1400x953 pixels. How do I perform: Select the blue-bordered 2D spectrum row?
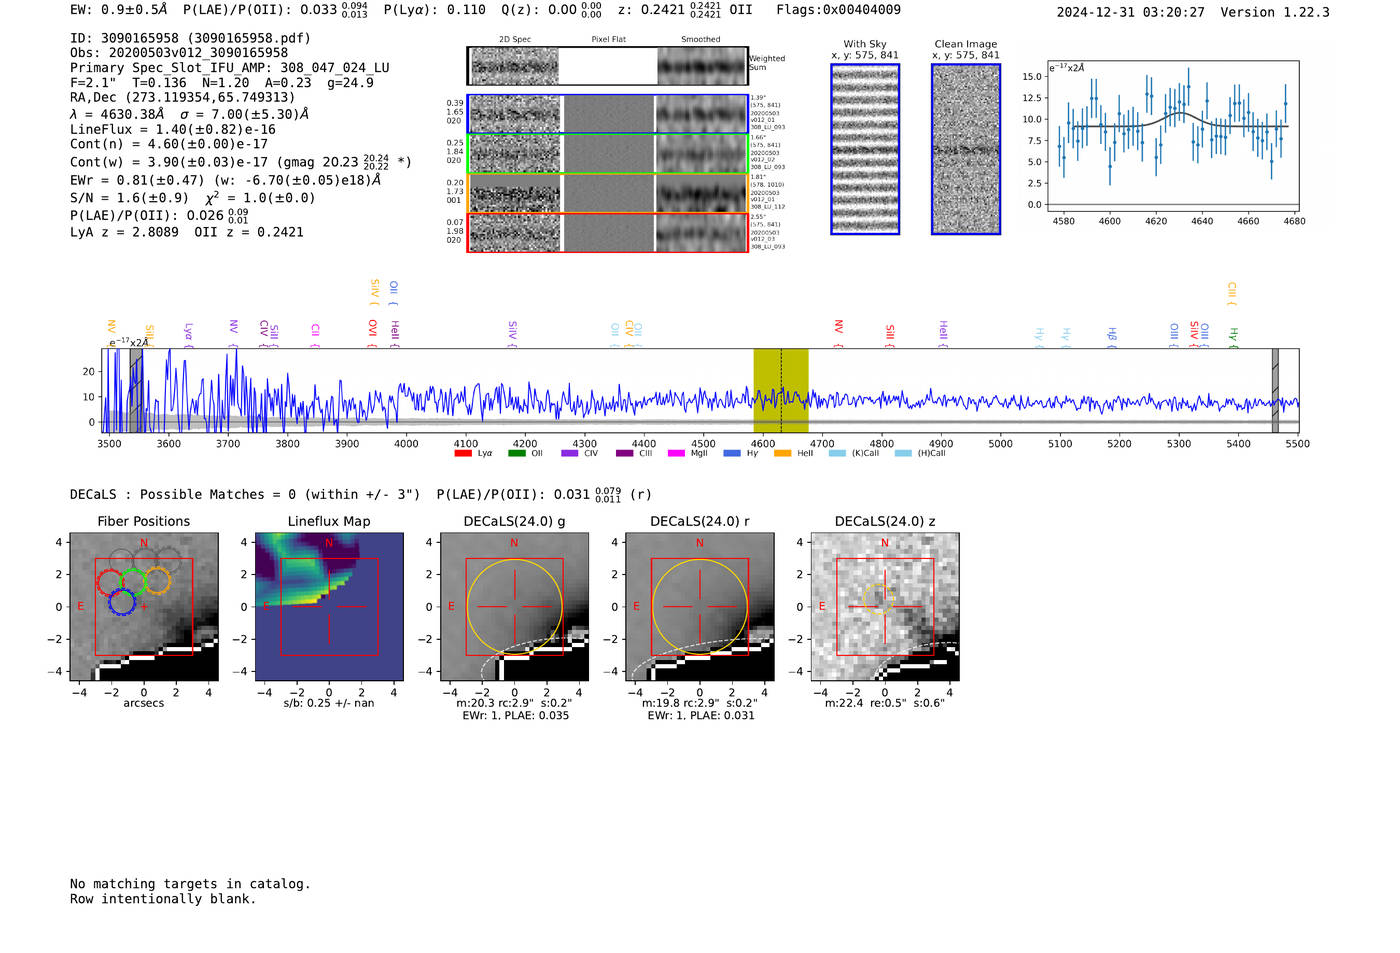point(608,114)
